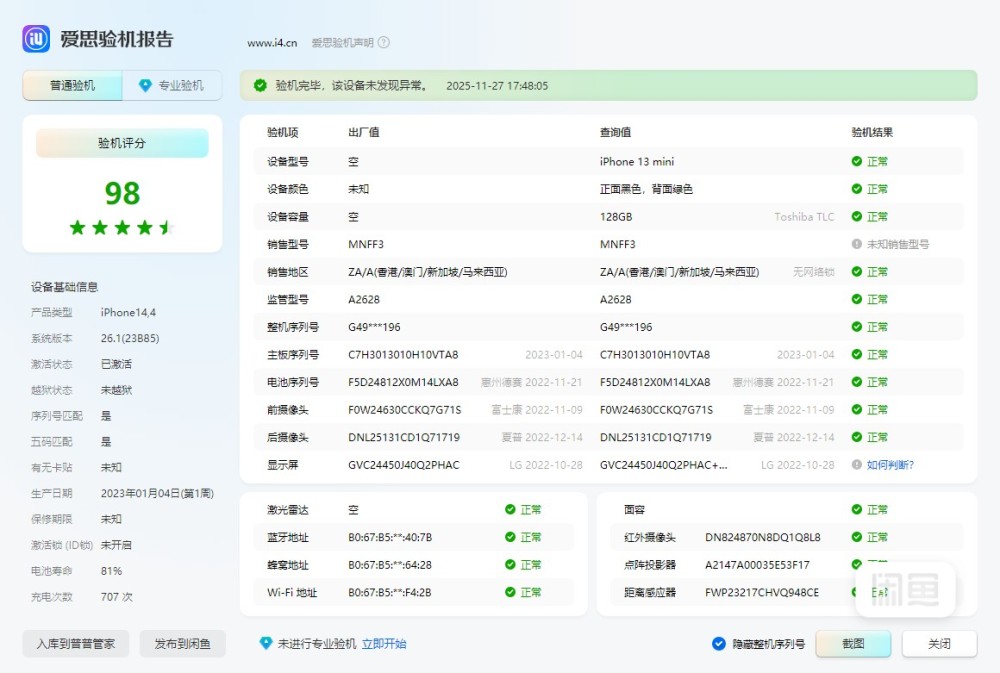
Task: Click green check icon in 验机完毕 banner
Action: [260, 85]
